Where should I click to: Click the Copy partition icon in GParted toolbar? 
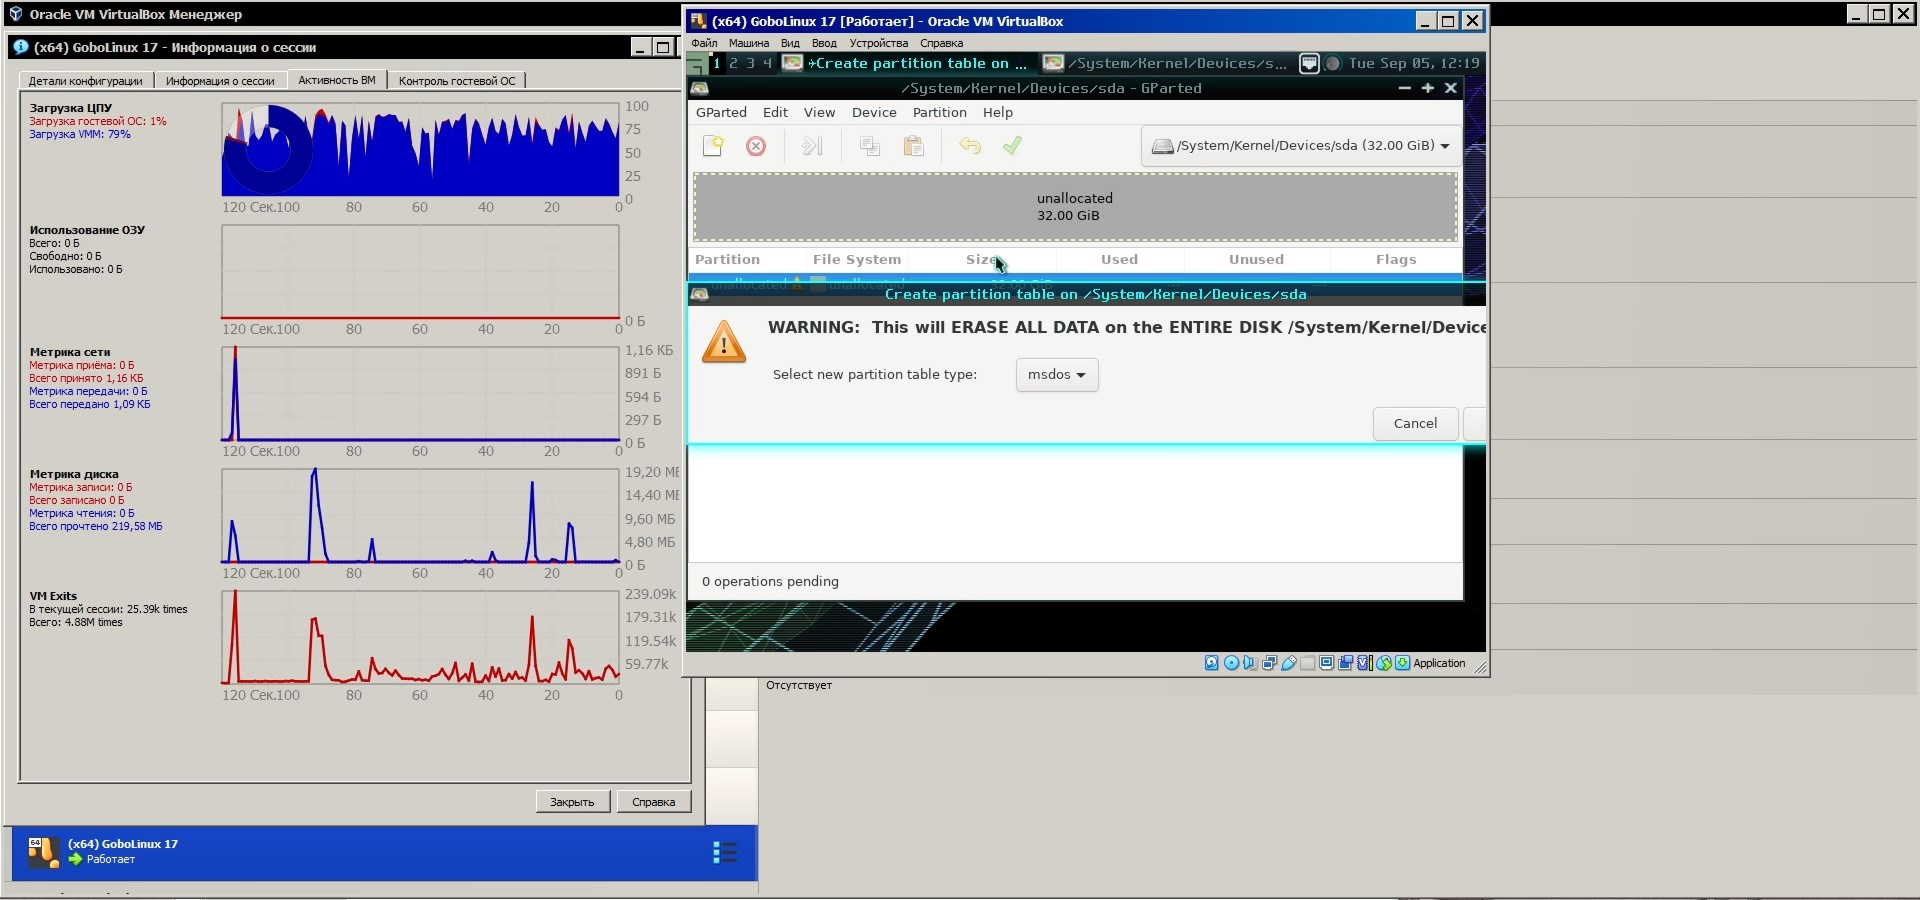(870, 146)
